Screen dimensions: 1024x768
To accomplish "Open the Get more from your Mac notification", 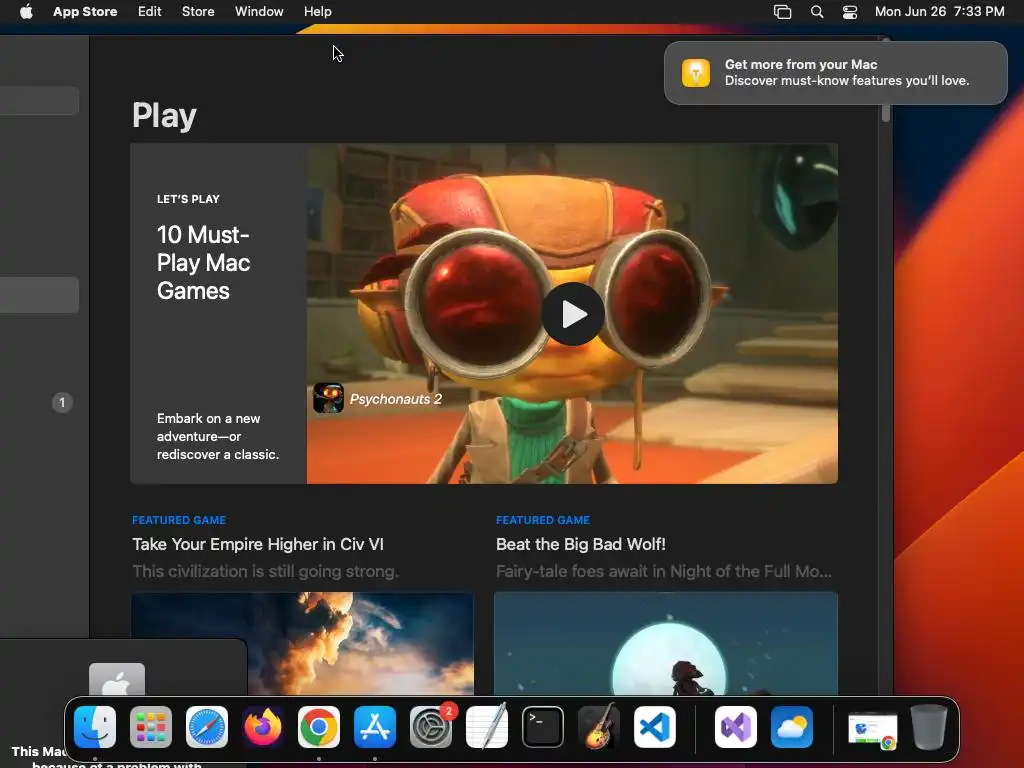I will pyautogui.click(x=836, y=72).
